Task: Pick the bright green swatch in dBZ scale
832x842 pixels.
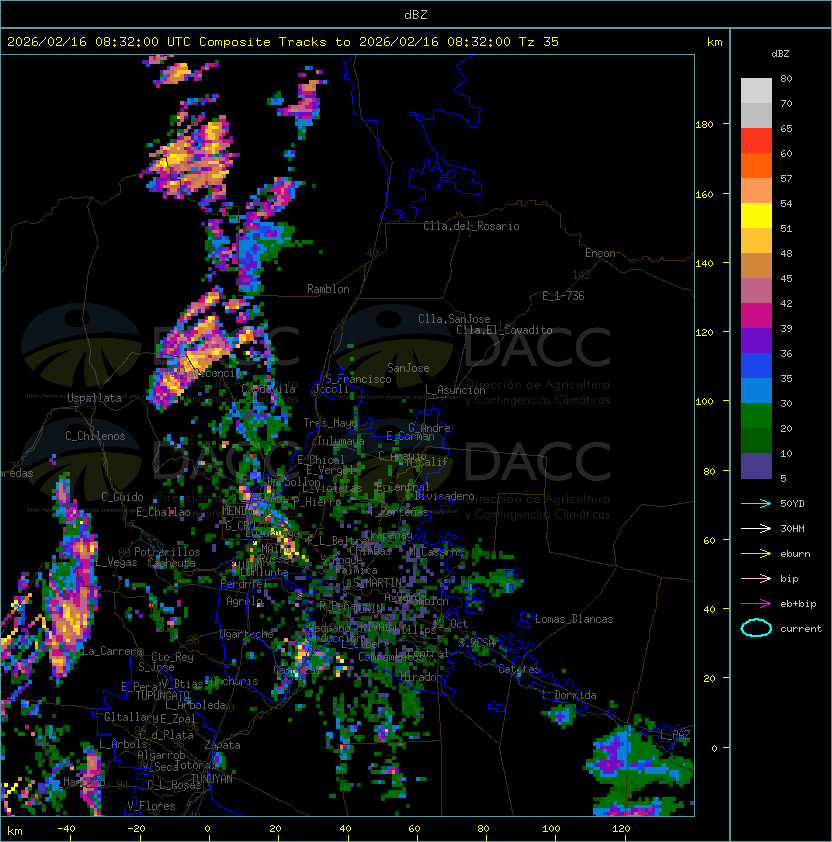Action: (756, 416)
